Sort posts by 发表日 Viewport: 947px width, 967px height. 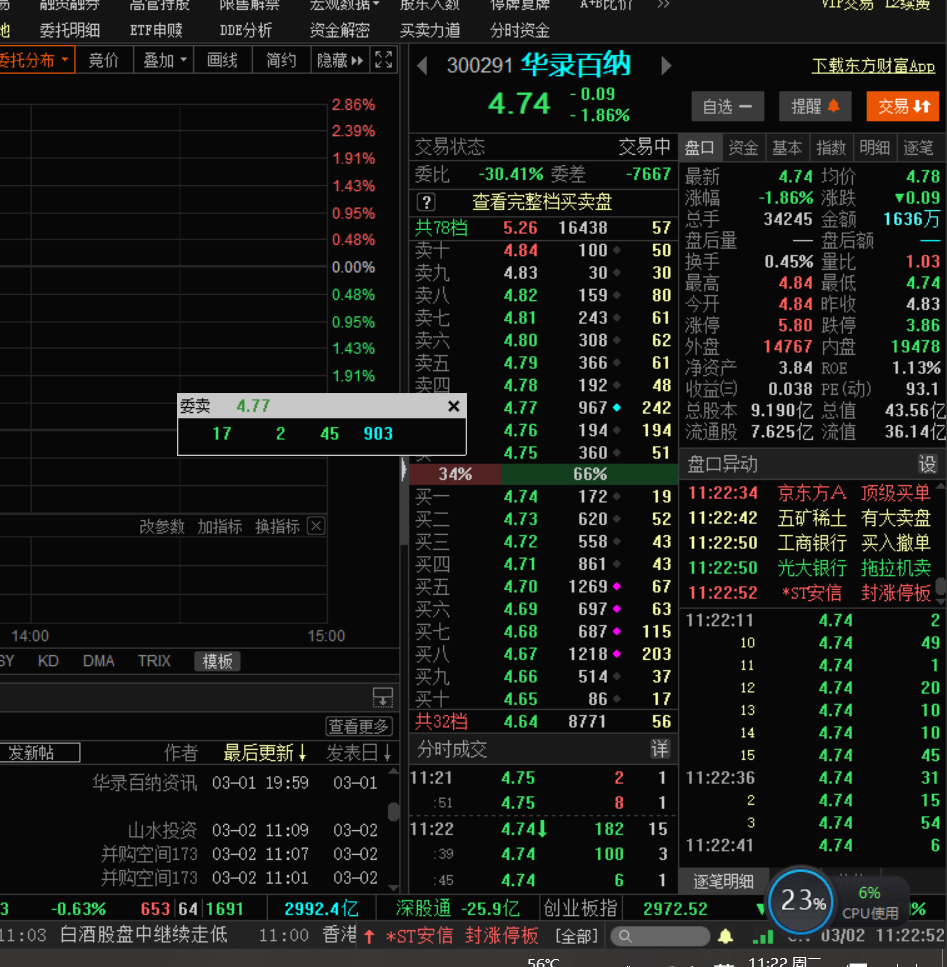[358, 752]
